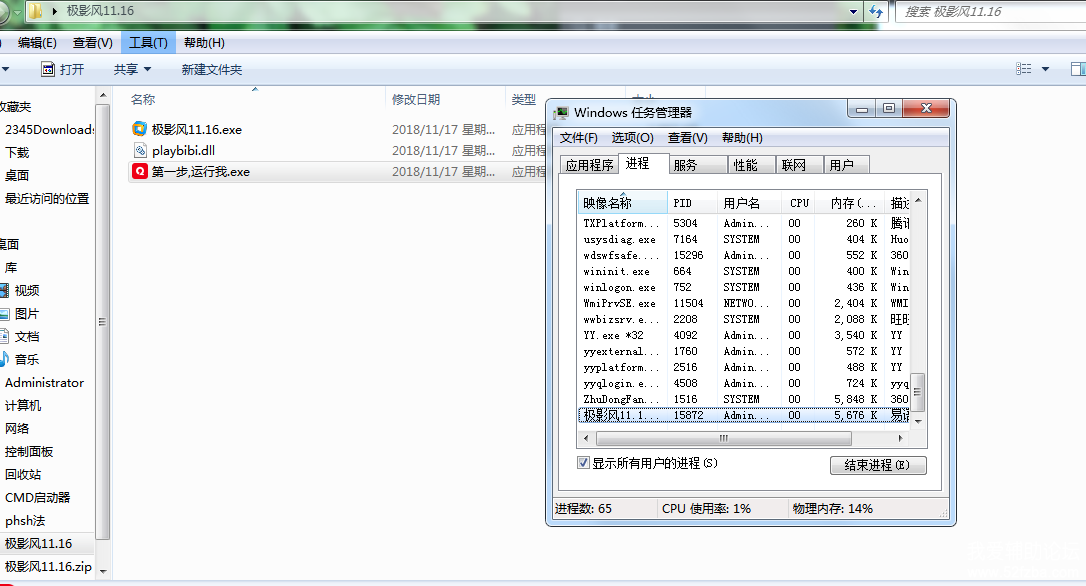Sort processes by PID column header
This screenshot has height=586, width=1086.
click(691, 203)
